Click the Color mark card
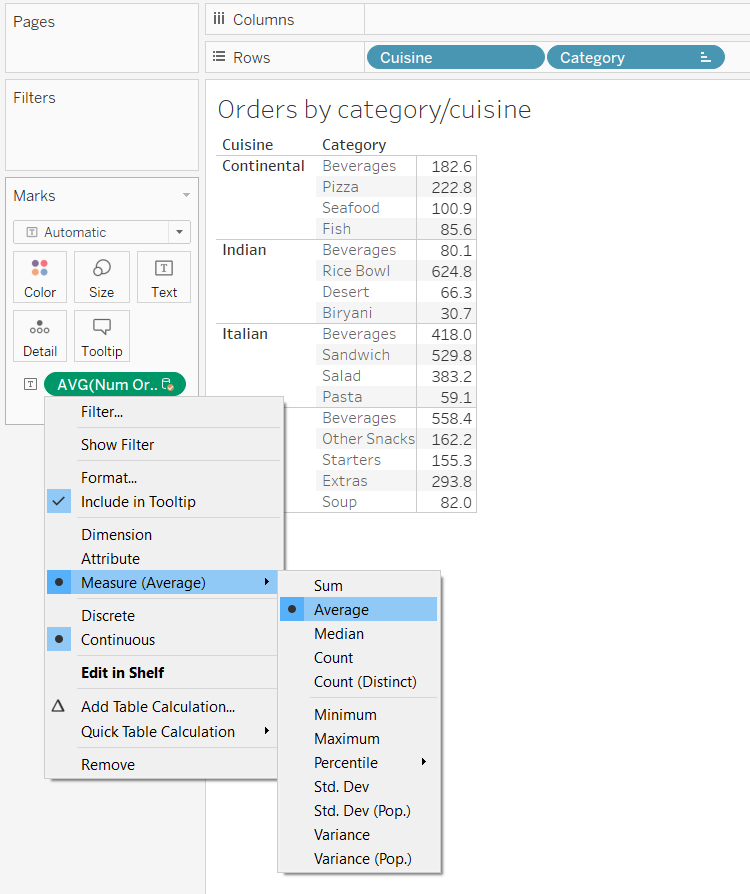Screen dimensions: 750x894 point(40,277)
